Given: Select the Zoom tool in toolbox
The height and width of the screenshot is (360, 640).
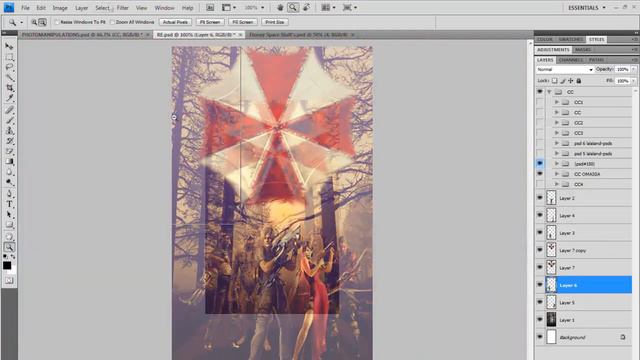Looking at the screenshot, I should 9,247.
